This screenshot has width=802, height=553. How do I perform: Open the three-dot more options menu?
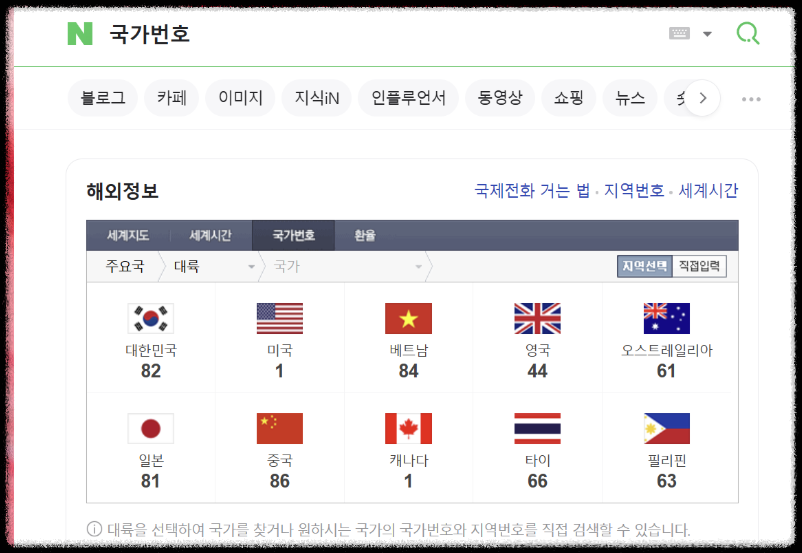pyautogui.click(x=751, y=99)
